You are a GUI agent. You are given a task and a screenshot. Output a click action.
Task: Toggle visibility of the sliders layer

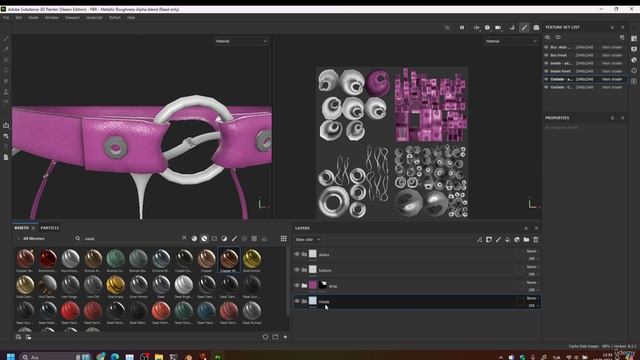pos(297,254)
